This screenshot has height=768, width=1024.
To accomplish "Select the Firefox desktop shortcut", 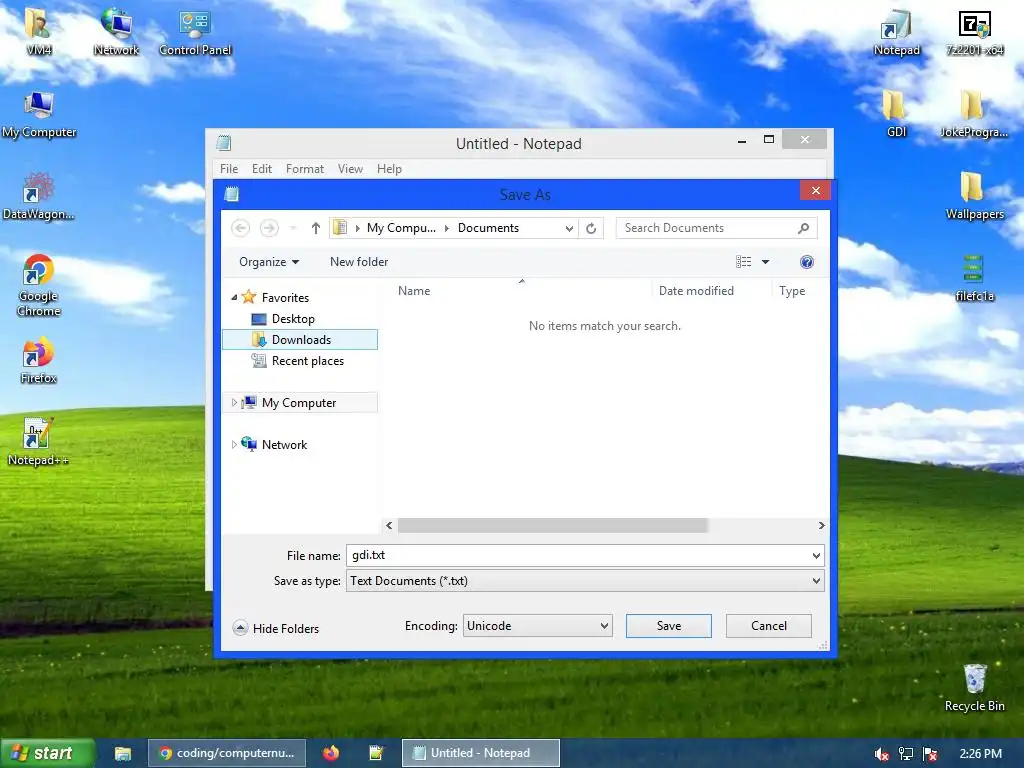I will [39, 360].
